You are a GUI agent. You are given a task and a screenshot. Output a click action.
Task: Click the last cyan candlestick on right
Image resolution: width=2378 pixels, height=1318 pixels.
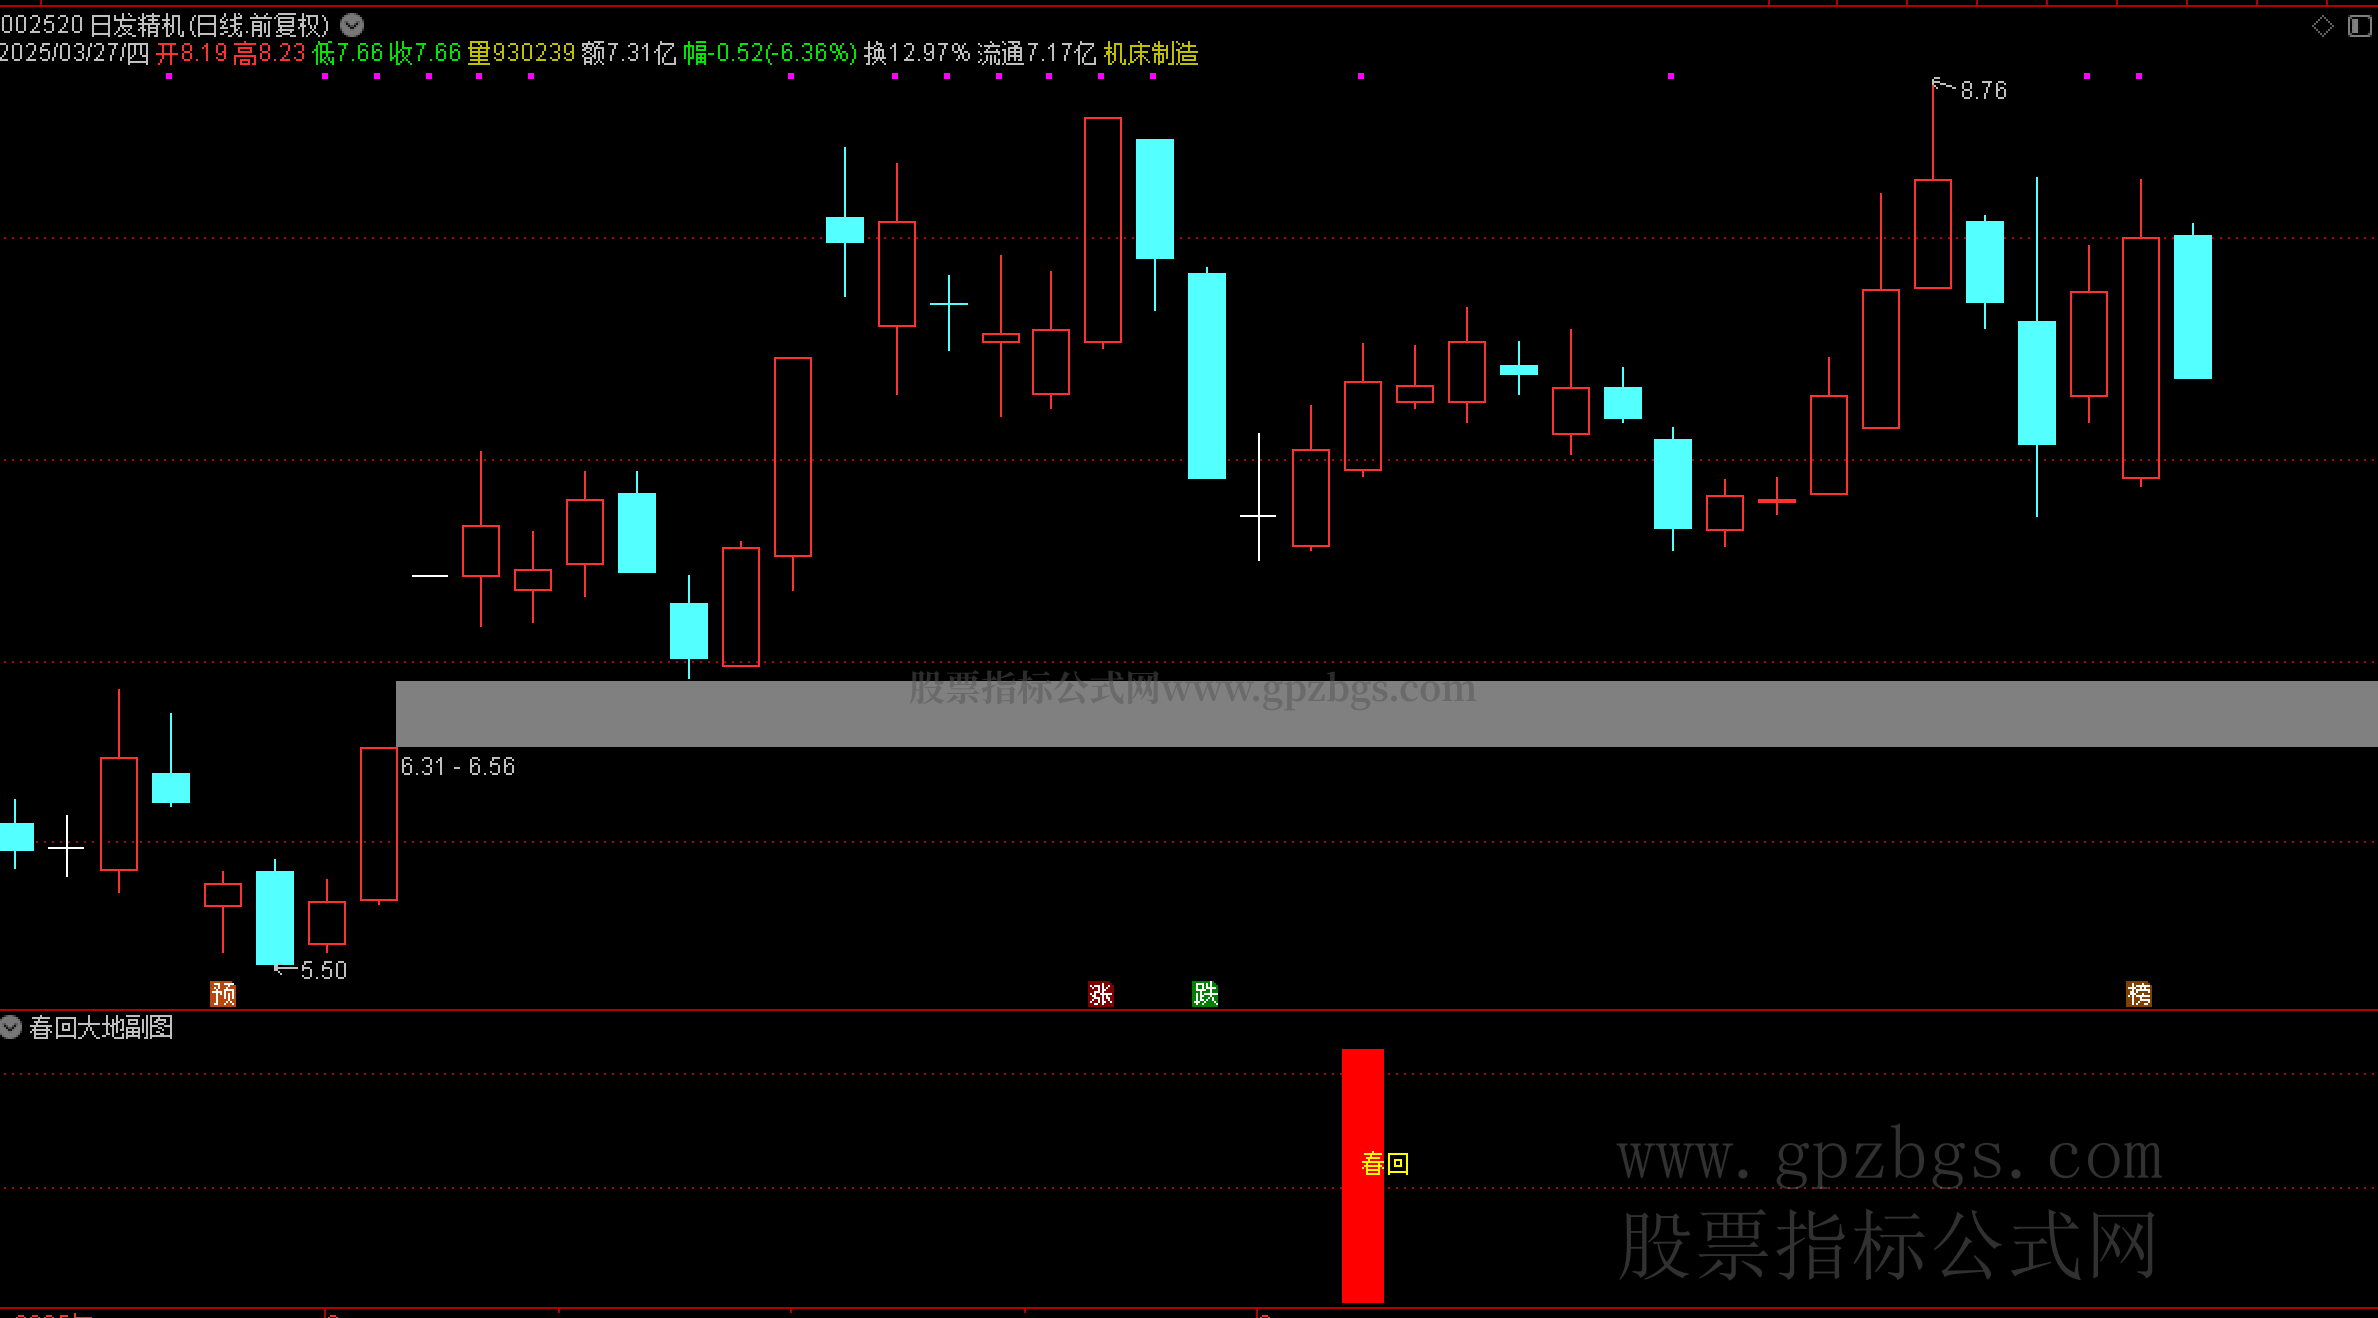2192,306
